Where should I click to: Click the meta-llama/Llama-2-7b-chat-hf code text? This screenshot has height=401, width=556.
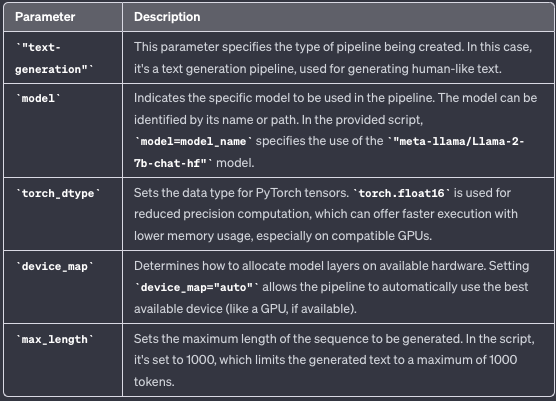click(x=329, y=152)
